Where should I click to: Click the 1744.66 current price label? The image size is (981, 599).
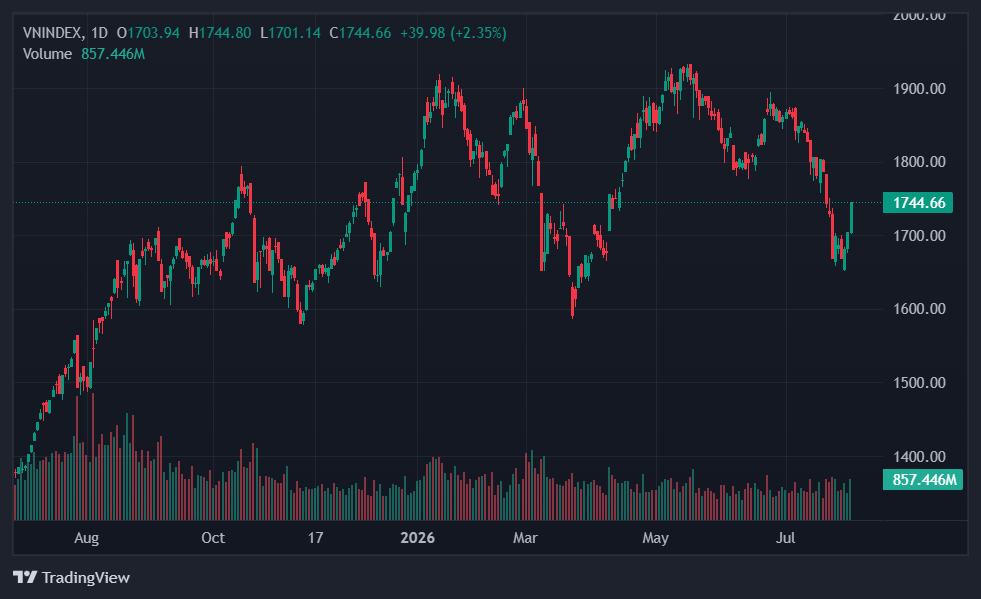(918, 203)
